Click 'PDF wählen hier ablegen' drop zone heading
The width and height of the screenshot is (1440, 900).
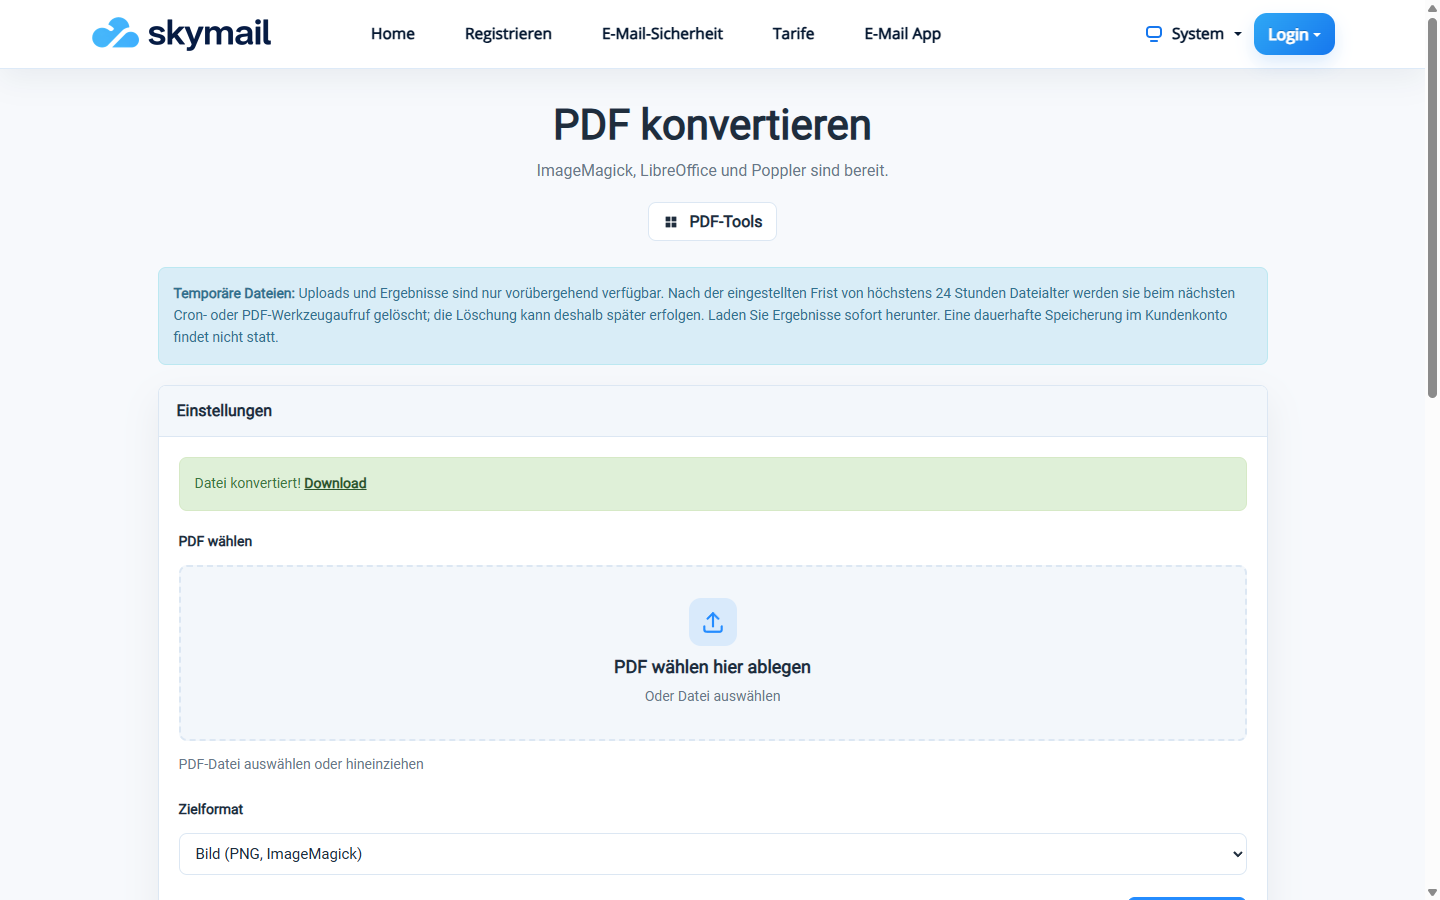(x=713, y=667)
